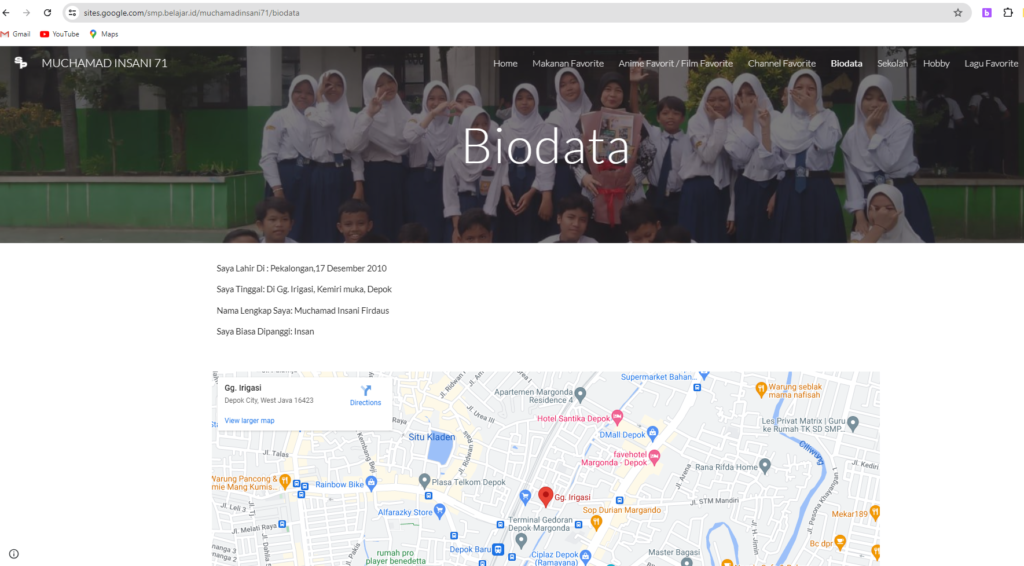Viewport: 1024px width, 566px height.
Task: Open Gmail bookmark
Action: (x=15, y=34)
